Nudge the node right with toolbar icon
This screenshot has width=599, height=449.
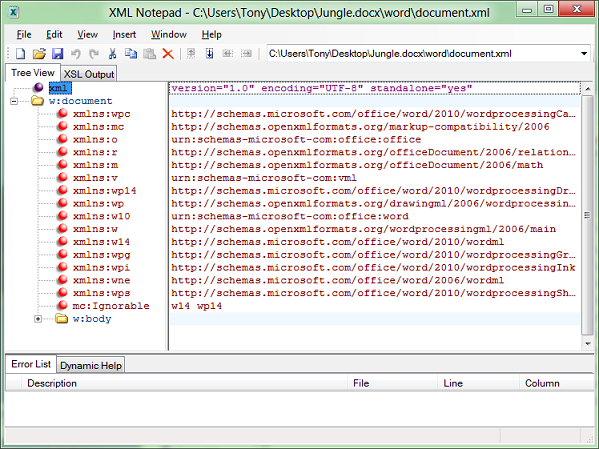click(x=246, y=54)
